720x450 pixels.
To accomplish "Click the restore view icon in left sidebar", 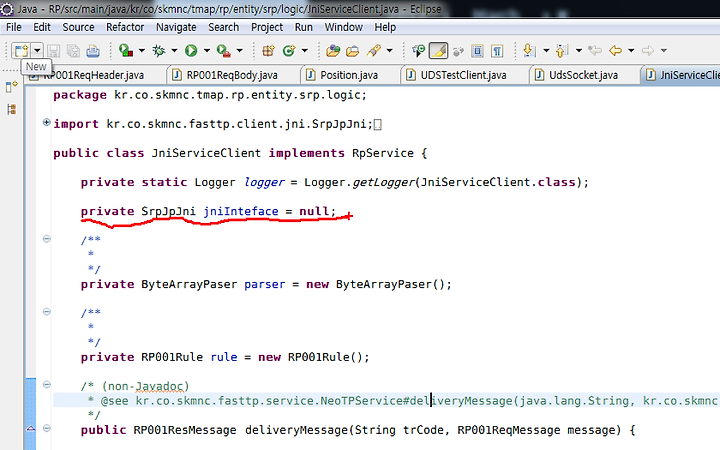I will pyautogui.click(x=11, y=86).
